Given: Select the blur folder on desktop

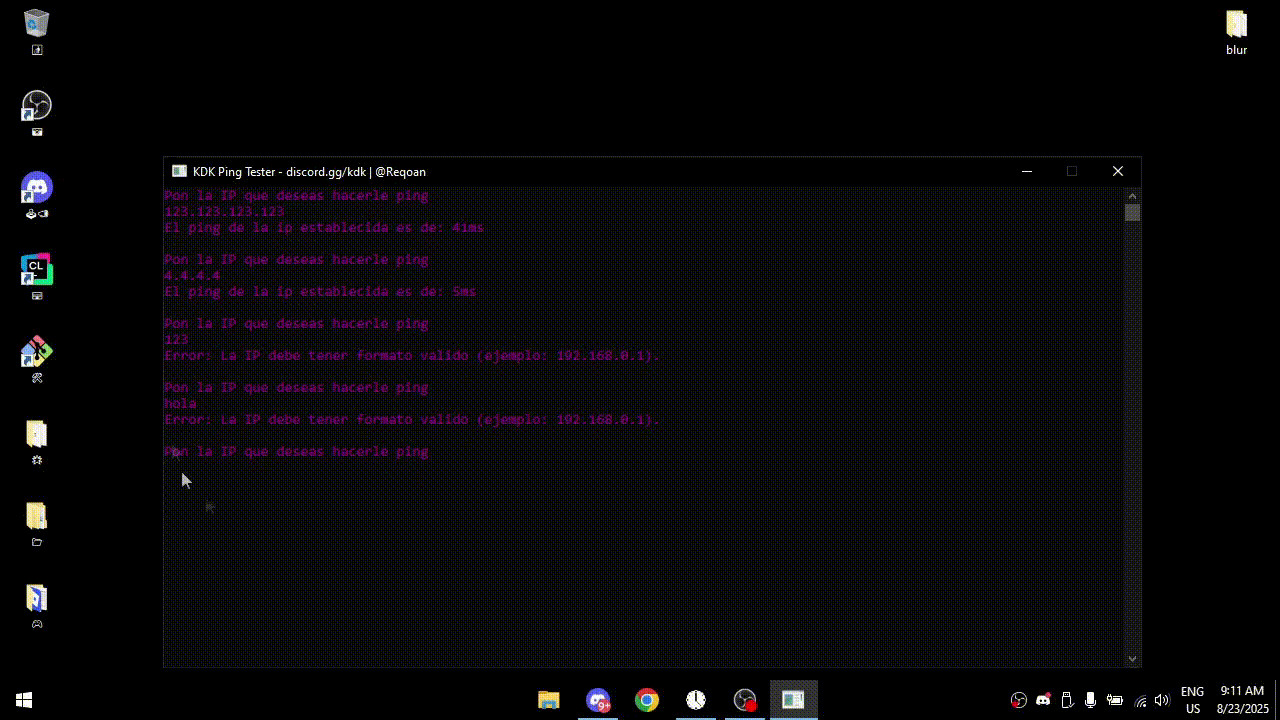Looking at the screenshot, I should pos(1237,30).
